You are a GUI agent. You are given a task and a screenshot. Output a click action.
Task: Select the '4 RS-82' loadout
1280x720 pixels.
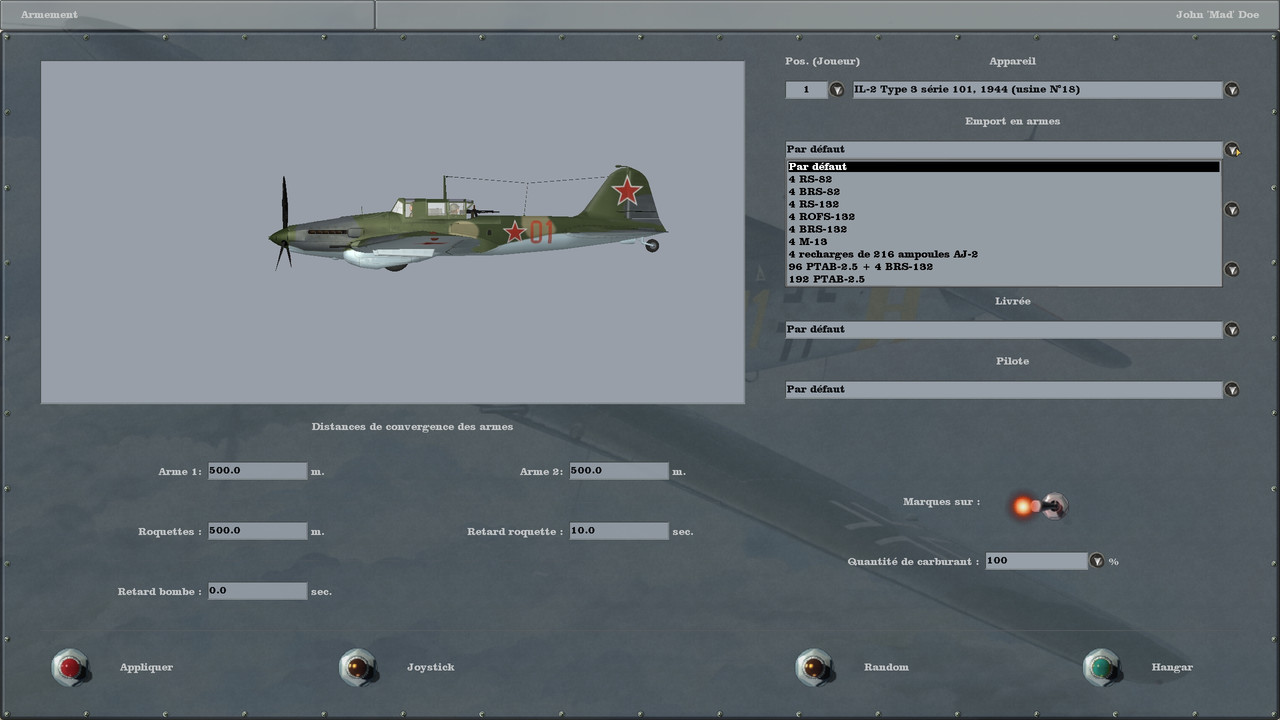click(x=1003, y=179)
